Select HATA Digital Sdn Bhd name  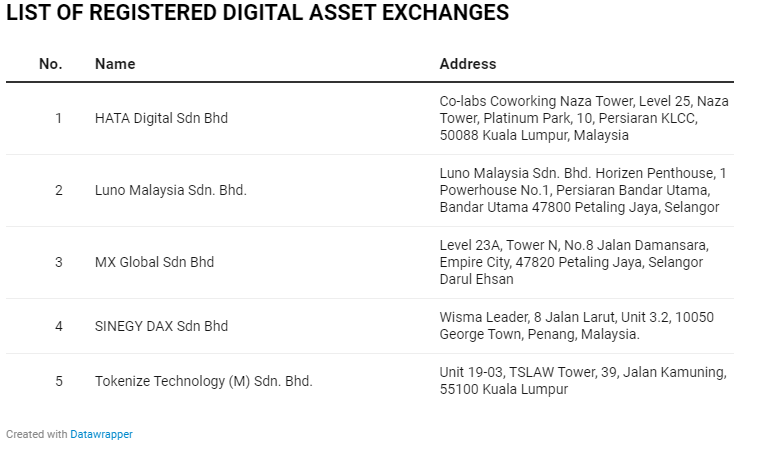click(x=161, y=118)
